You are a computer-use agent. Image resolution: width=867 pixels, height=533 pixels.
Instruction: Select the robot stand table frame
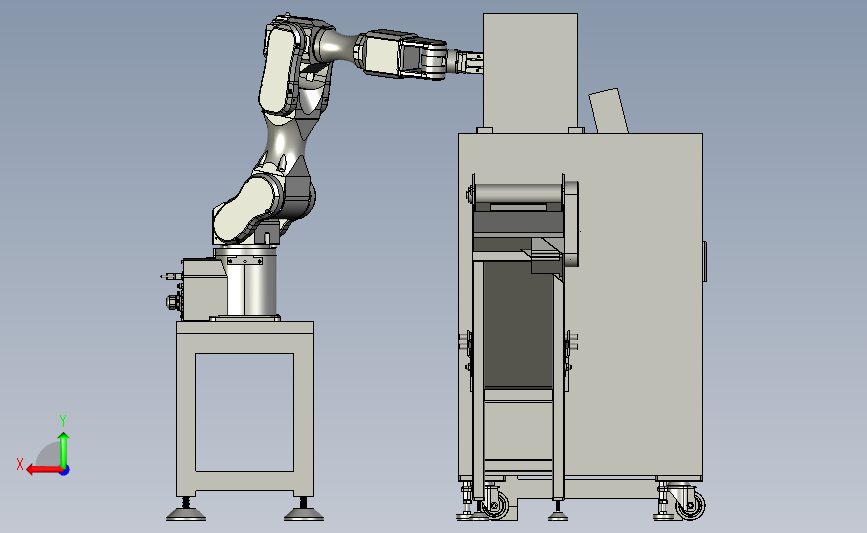pyautogui.click(x=245, y=409)
